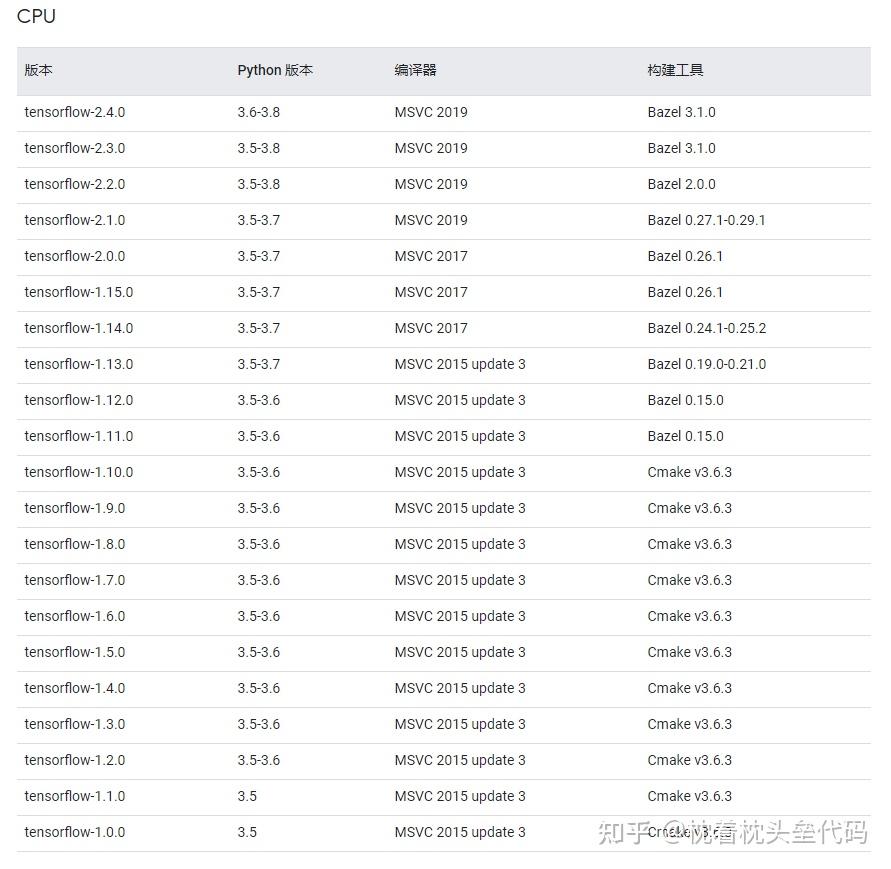Screen dimensions: 891x869
Task: Click the tensorflow-2.3.0 version label
Action: click(74, 148)
